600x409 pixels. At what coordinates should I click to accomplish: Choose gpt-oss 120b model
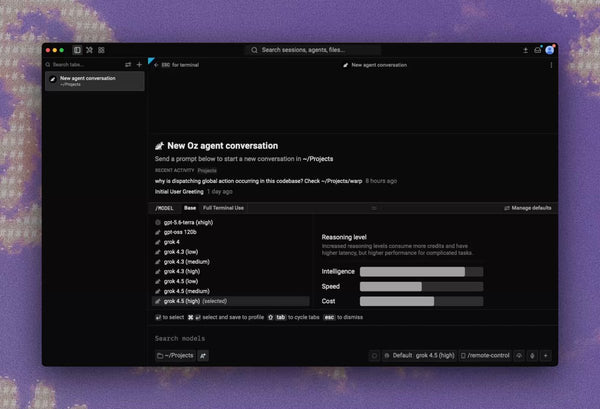[230, 232]
